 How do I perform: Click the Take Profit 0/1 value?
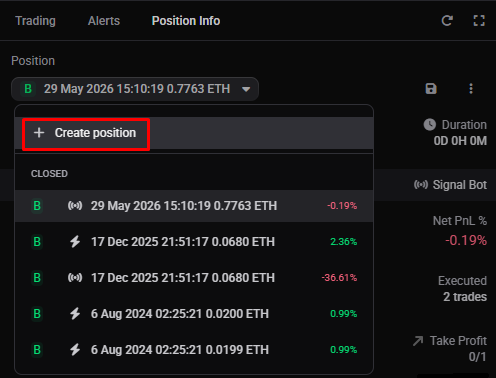point(477,357)
